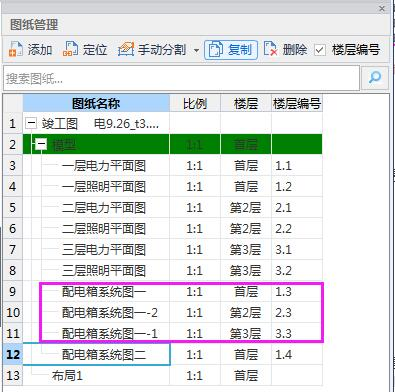Click the 定位 (Locate) toolbar icon
The height and width of the screenshot is (392, 395).
pyautogui.click(x=70, y=50)
